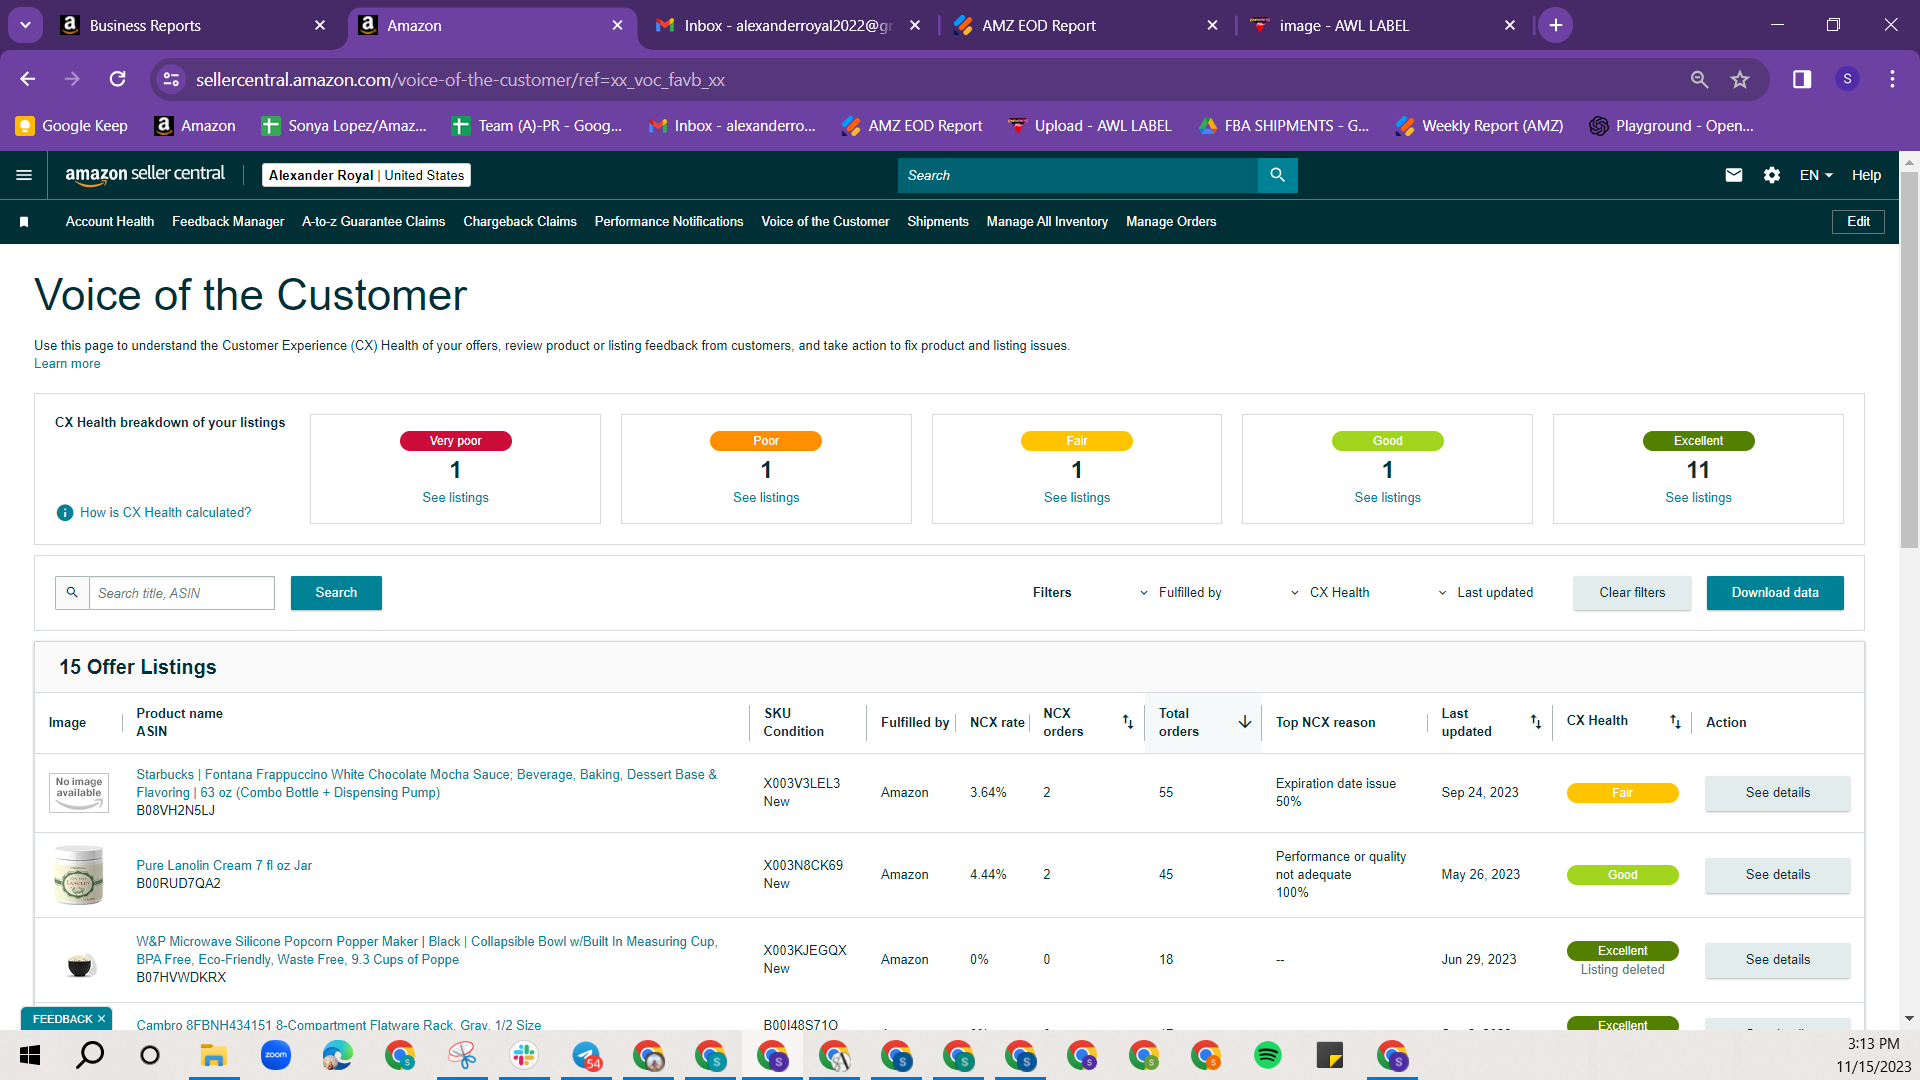Open FBA SHIPMENTS bookmark
1920x1080 pixels.
pos(1284,126)
